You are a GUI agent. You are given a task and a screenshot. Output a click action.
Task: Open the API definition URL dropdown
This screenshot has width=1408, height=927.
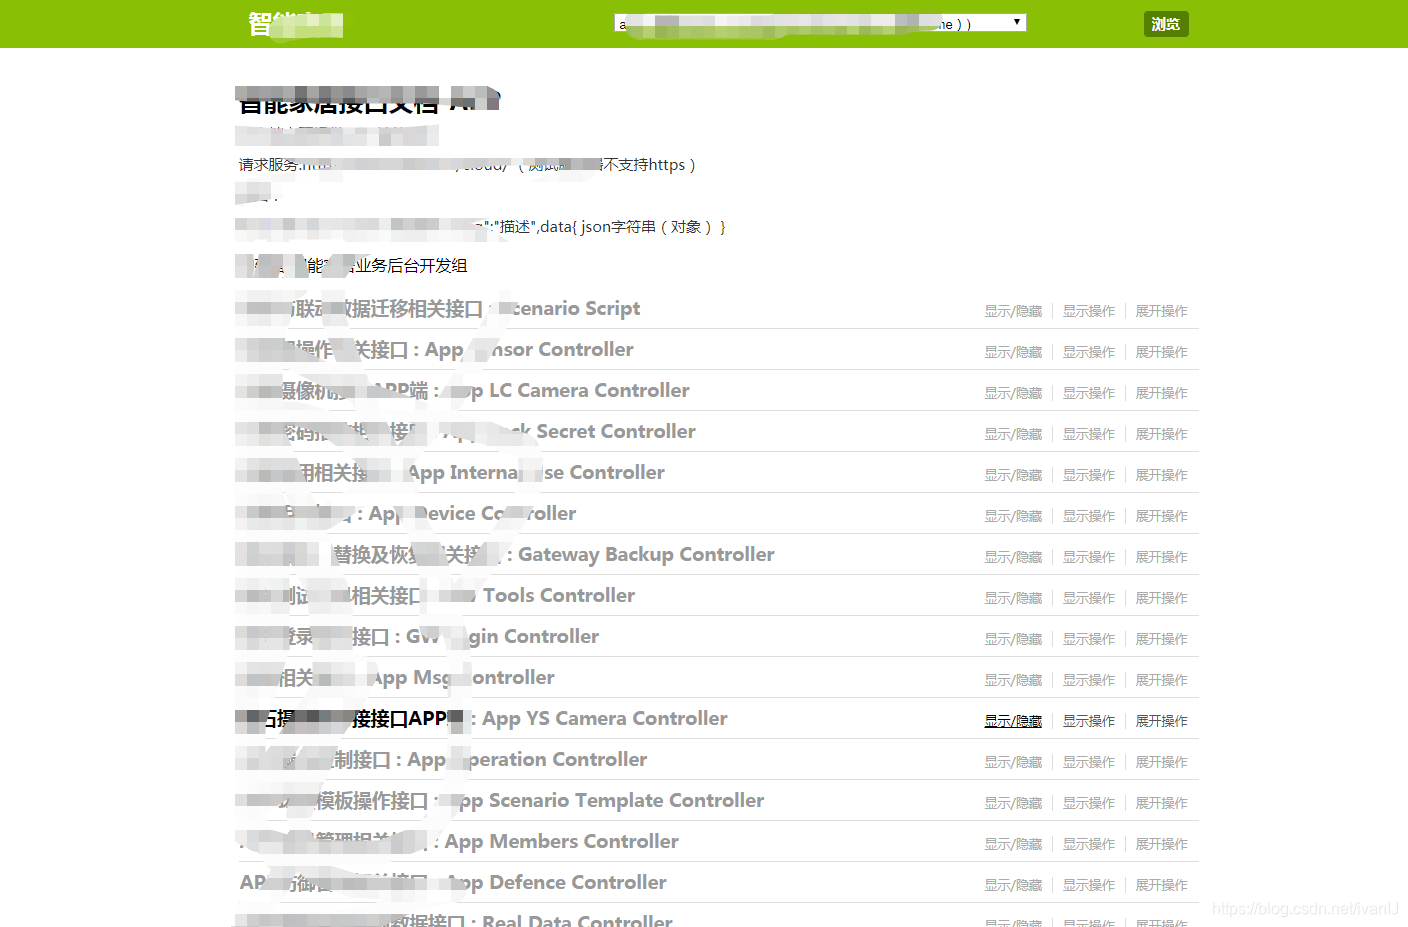tap(1016, 22)
